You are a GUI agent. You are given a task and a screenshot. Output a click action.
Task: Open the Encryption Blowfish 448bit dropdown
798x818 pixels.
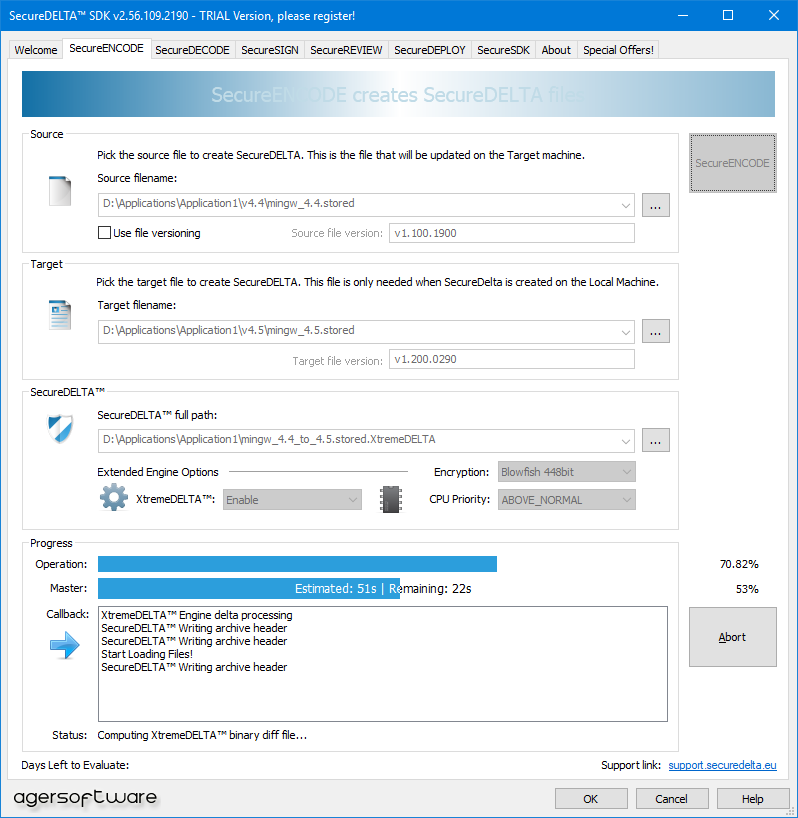tap(566, 472)
